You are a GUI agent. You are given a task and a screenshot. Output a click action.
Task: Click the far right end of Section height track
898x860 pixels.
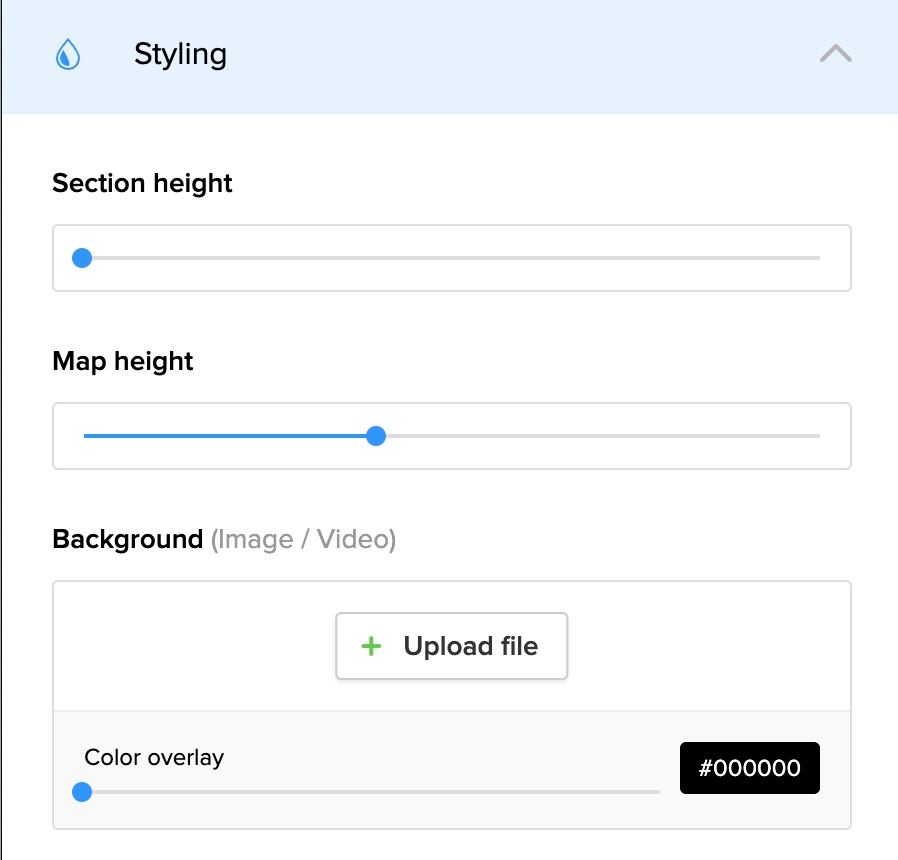click(x=816, y=258)
